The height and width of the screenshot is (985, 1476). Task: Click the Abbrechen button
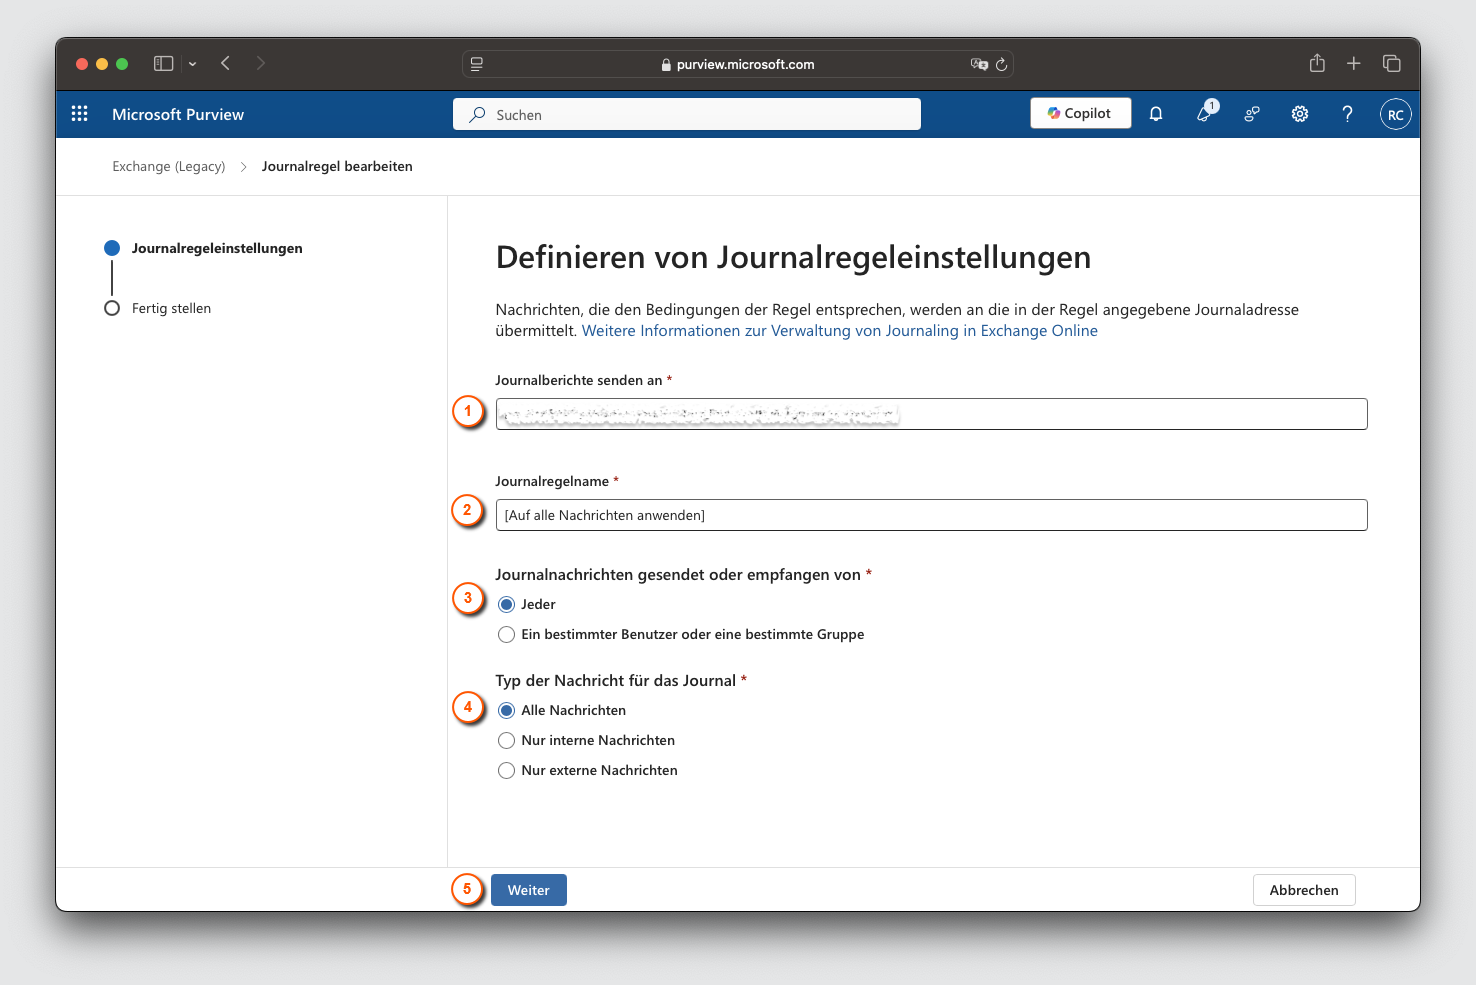tap(1304, 890)
